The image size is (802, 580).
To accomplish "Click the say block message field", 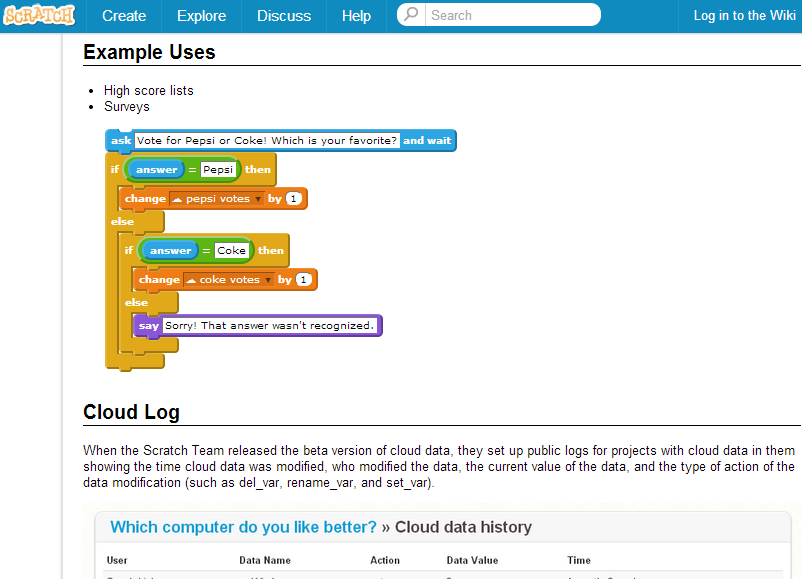I will coord(270,326).
